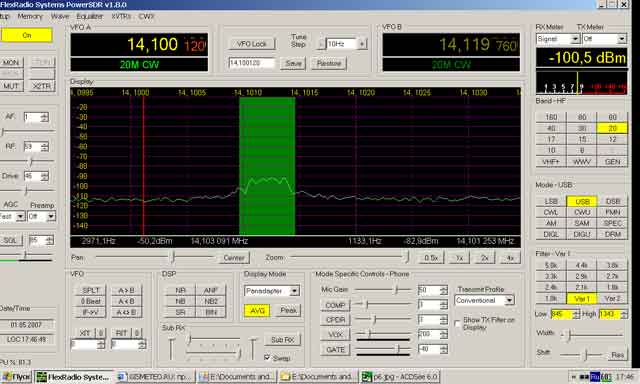The height and width of the screenshot is (384, 640).
Task: Enable the NR noise reduction button
Action: click(x=180, y=291)
